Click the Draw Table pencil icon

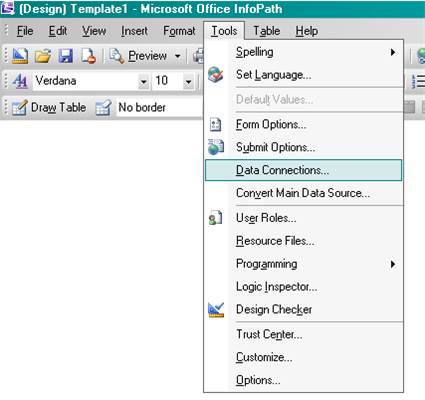pyautogui.click(x=19, y=108)
